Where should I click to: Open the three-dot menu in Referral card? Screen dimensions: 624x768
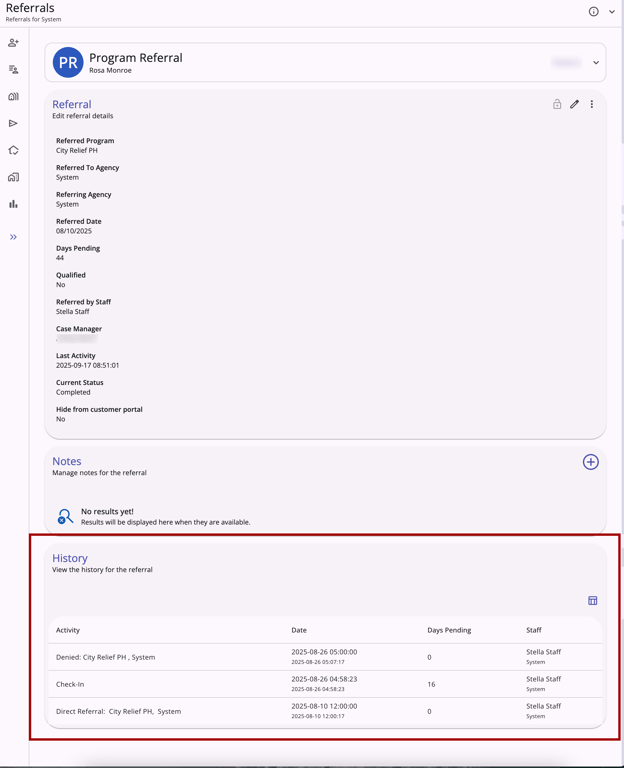(x=592, y=104)
